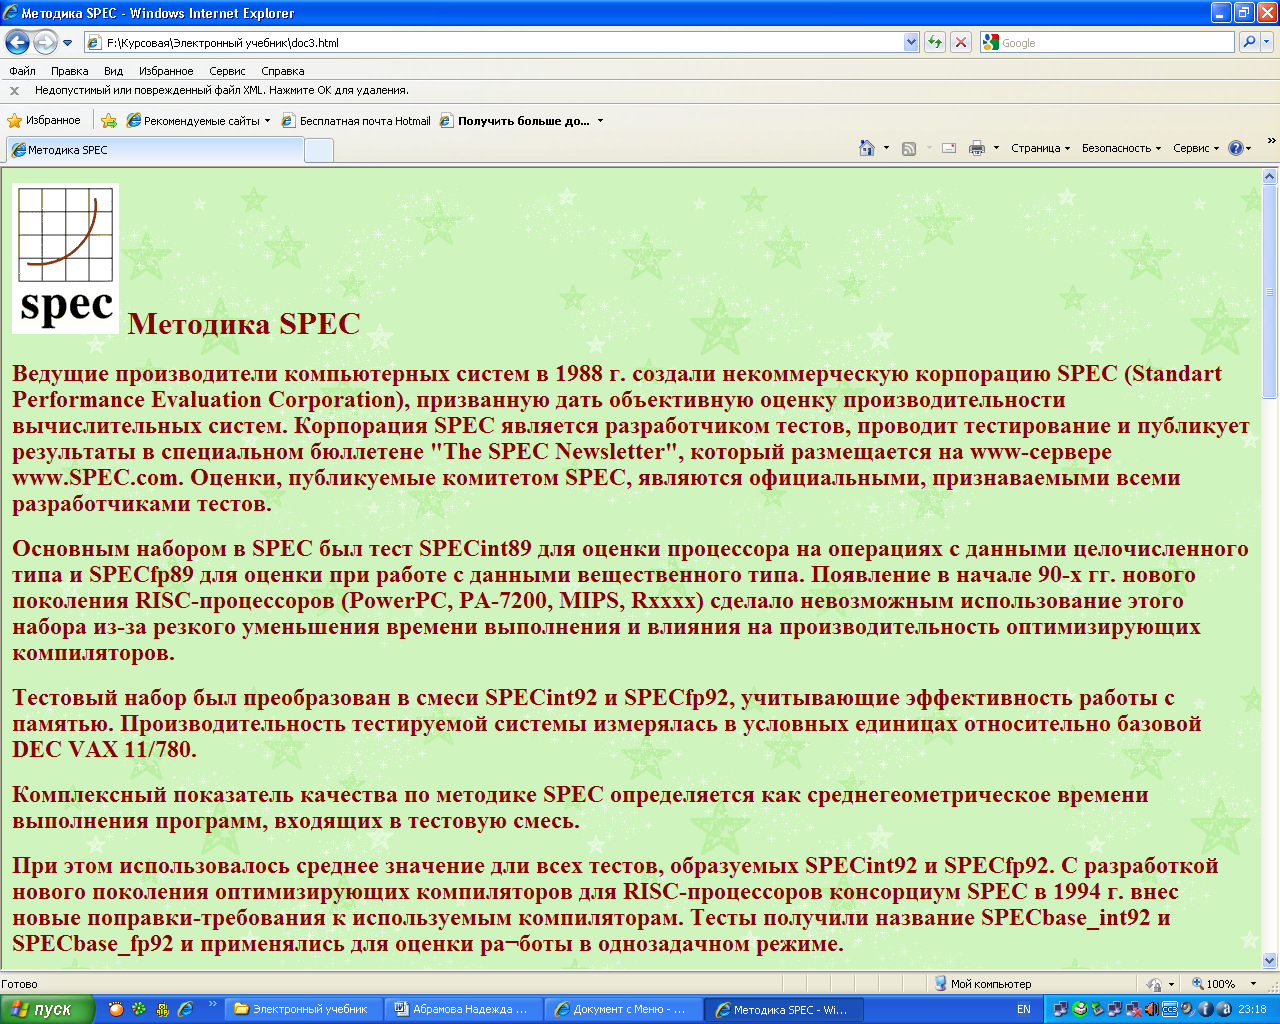Start search with the magnifier icon
Viewport: 1280px width, 1024px height.
(1248, 42)
